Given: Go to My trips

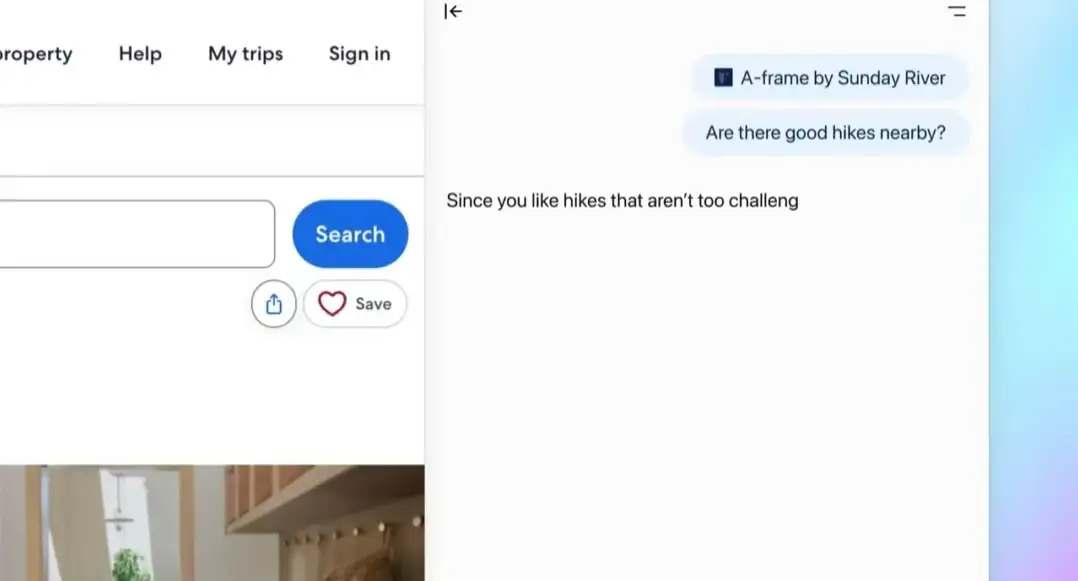Looking at the screenshot, I should pyautogui.click(x=245, y=54).
